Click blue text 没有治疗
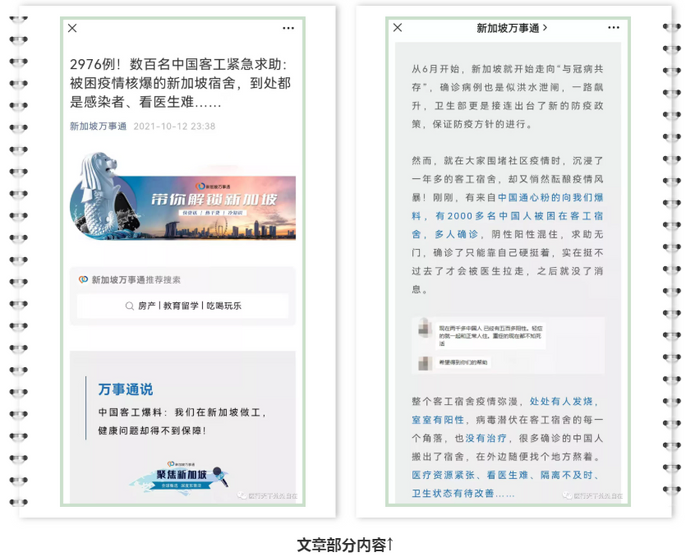This screenshot has height=557, width=695. [x=486, y=438]
